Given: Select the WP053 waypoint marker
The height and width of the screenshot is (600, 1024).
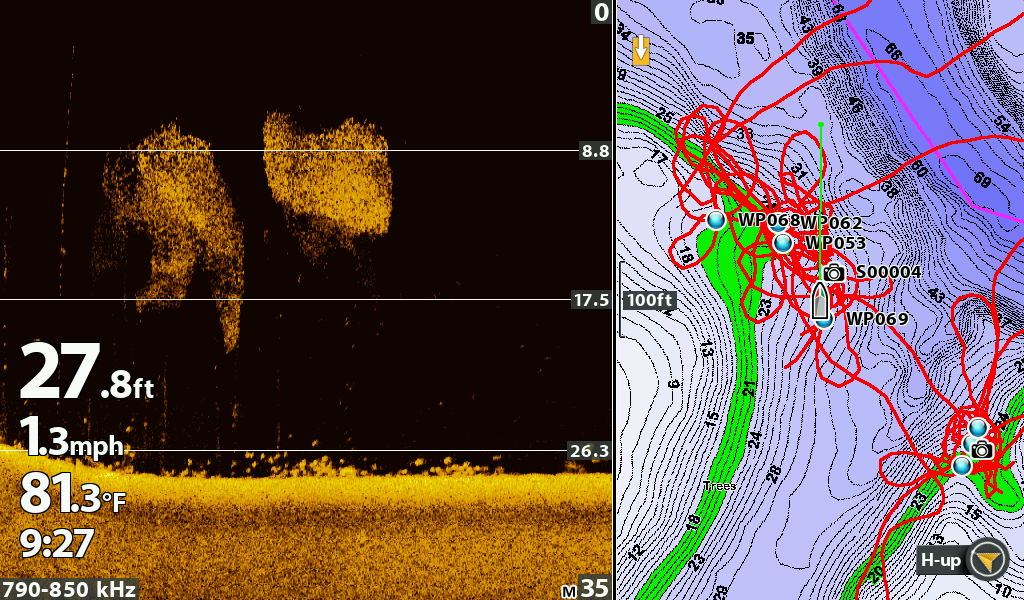Looking at the screenshot, I should pos(782,243).
